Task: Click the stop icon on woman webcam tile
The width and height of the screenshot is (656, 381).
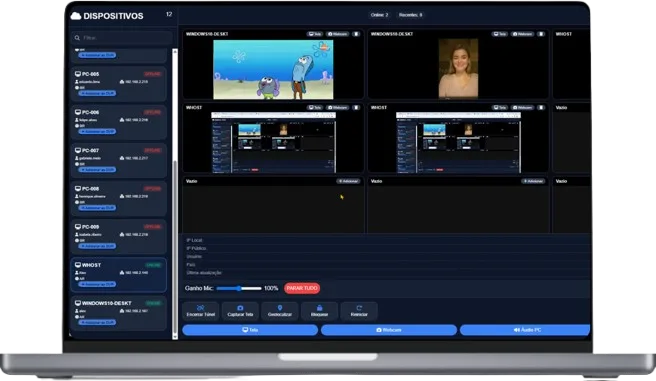Action: (x=541, y=34)
